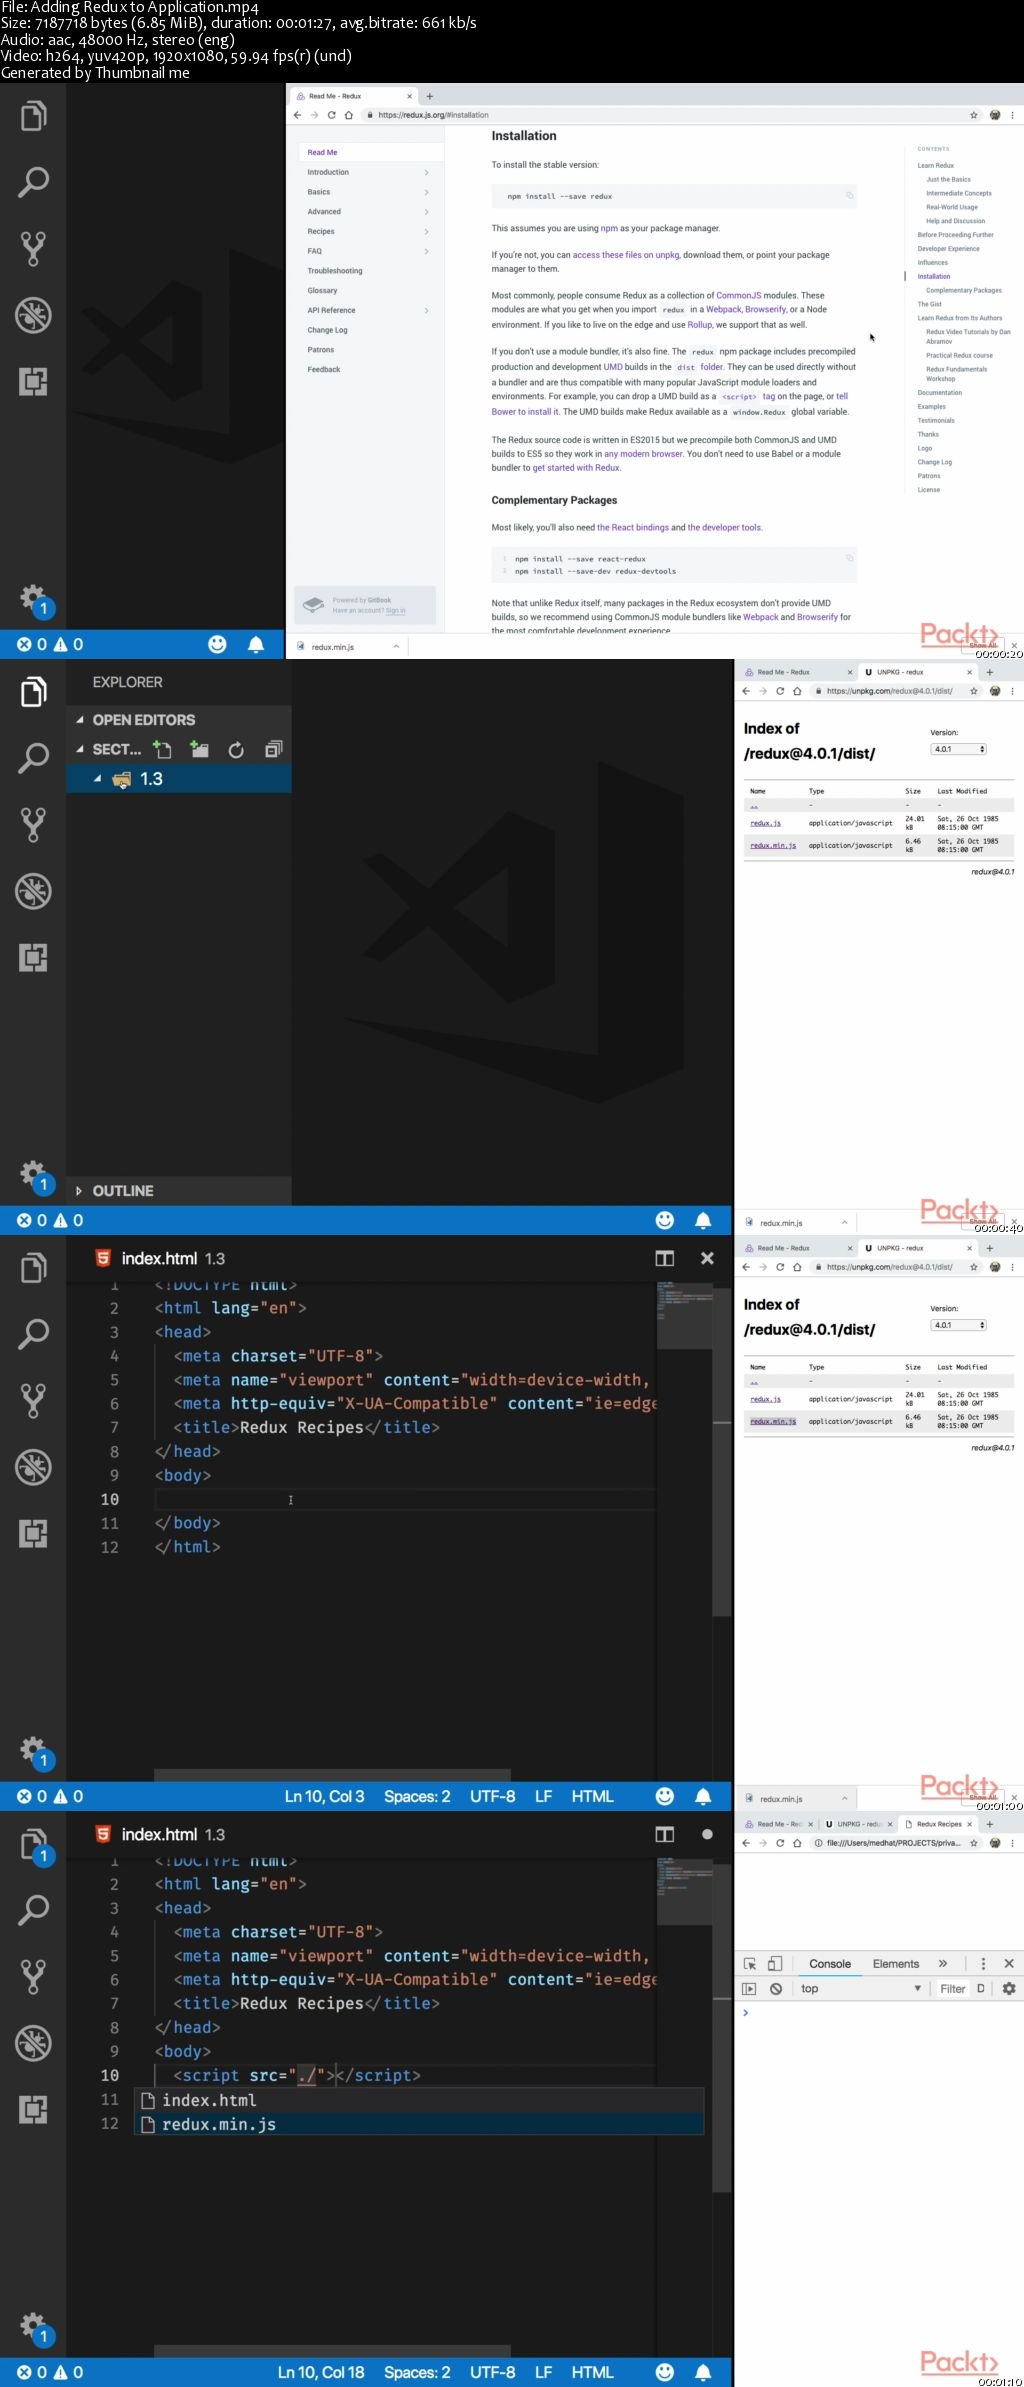The height and width of the screenshot is (2387, 1024).
Task: Click the smiley feedback icon in Ln 10, Col 3 status bar
Action: tap(664, 1796)
